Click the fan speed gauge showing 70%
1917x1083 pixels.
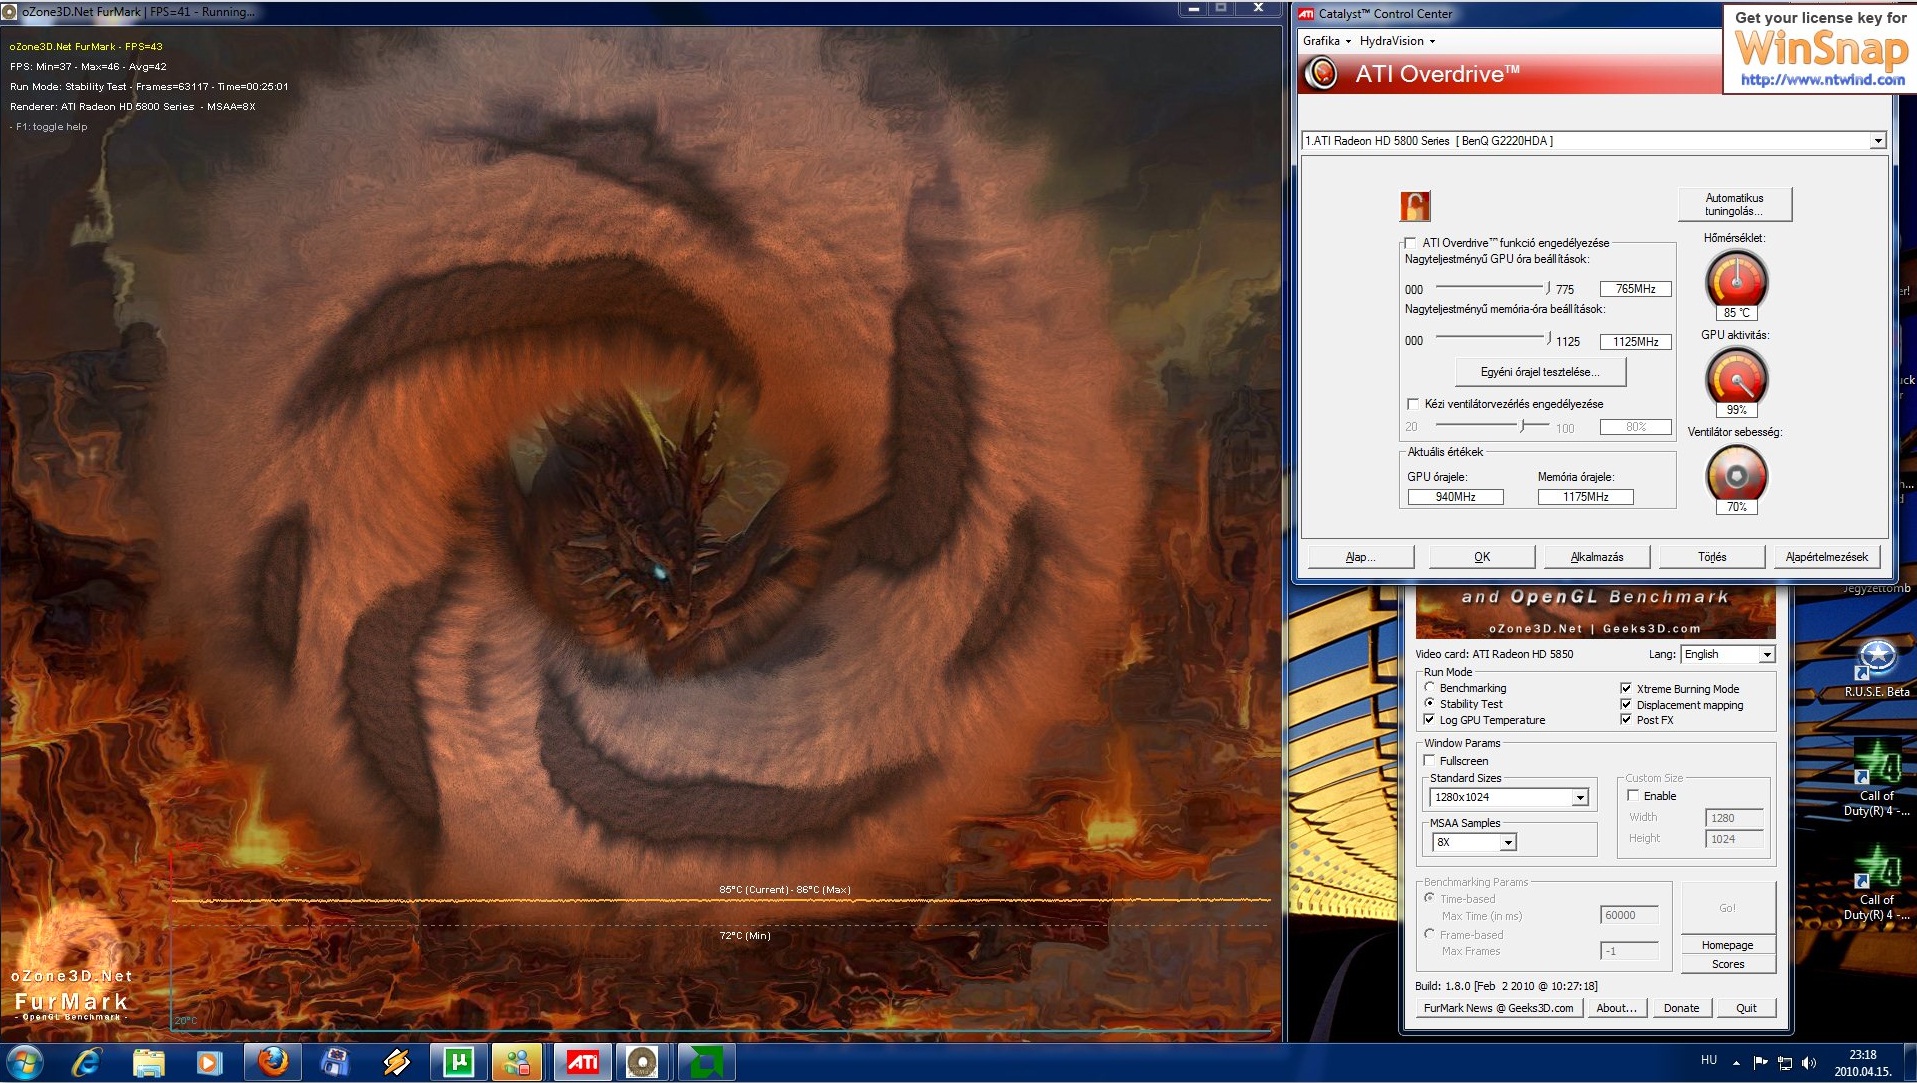[x=1736, y=474]
